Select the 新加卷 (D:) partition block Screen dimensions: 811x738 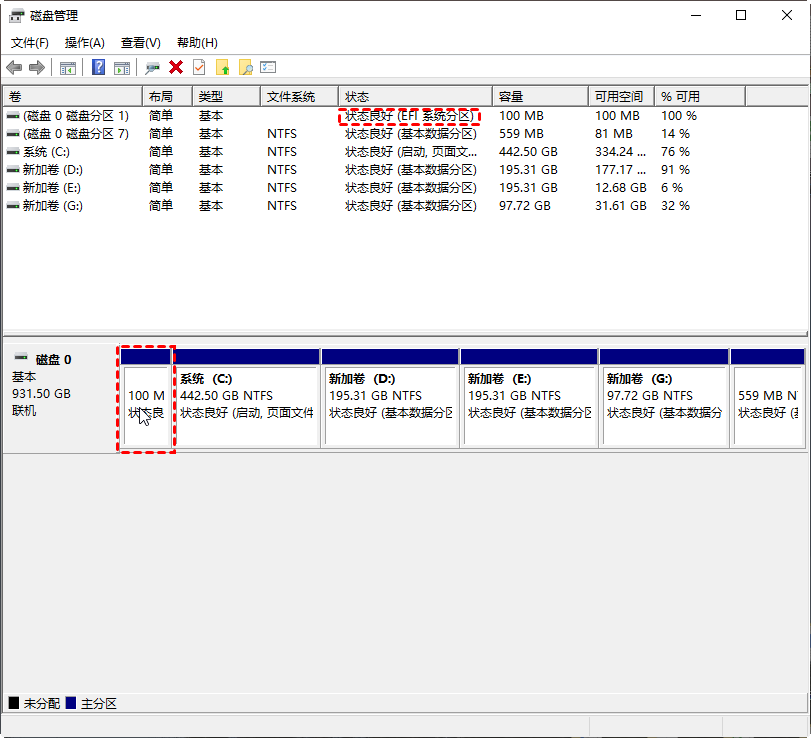click(391, 398)
